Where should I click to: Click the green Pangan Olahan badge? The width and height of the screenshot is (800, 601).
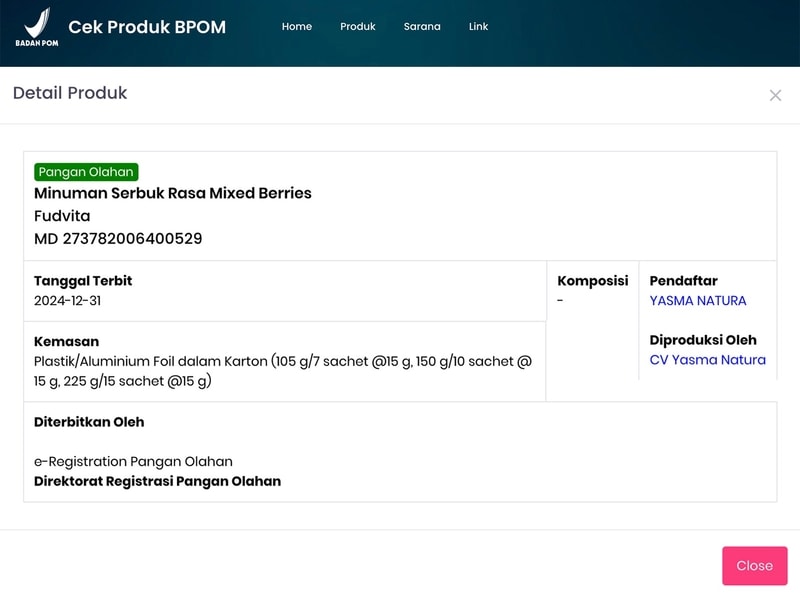86,172
